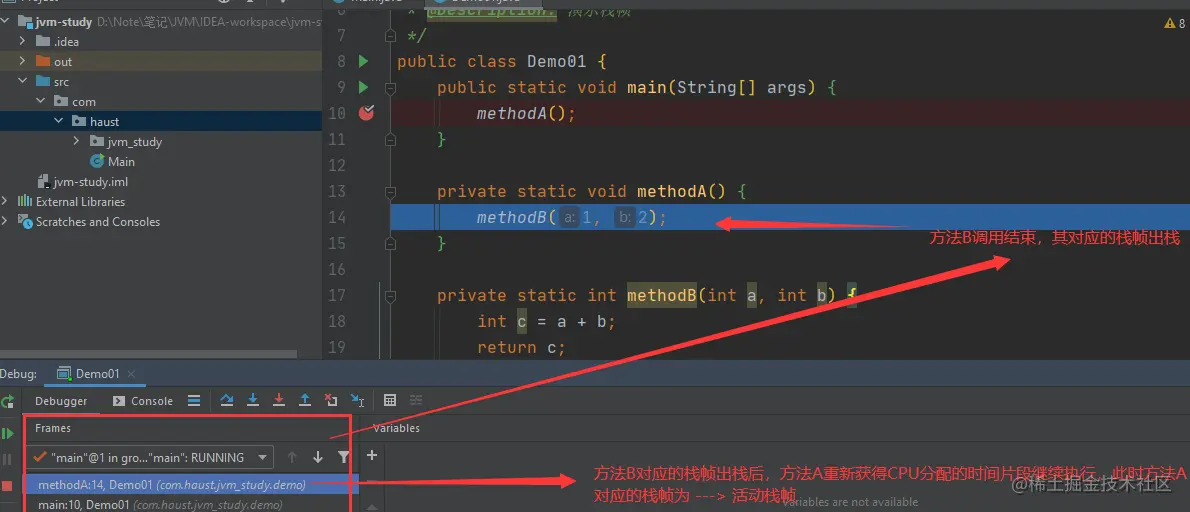This screenshot has height=512, width=1190.
Task: Run to the cursor position
Action: pos(357,400)
